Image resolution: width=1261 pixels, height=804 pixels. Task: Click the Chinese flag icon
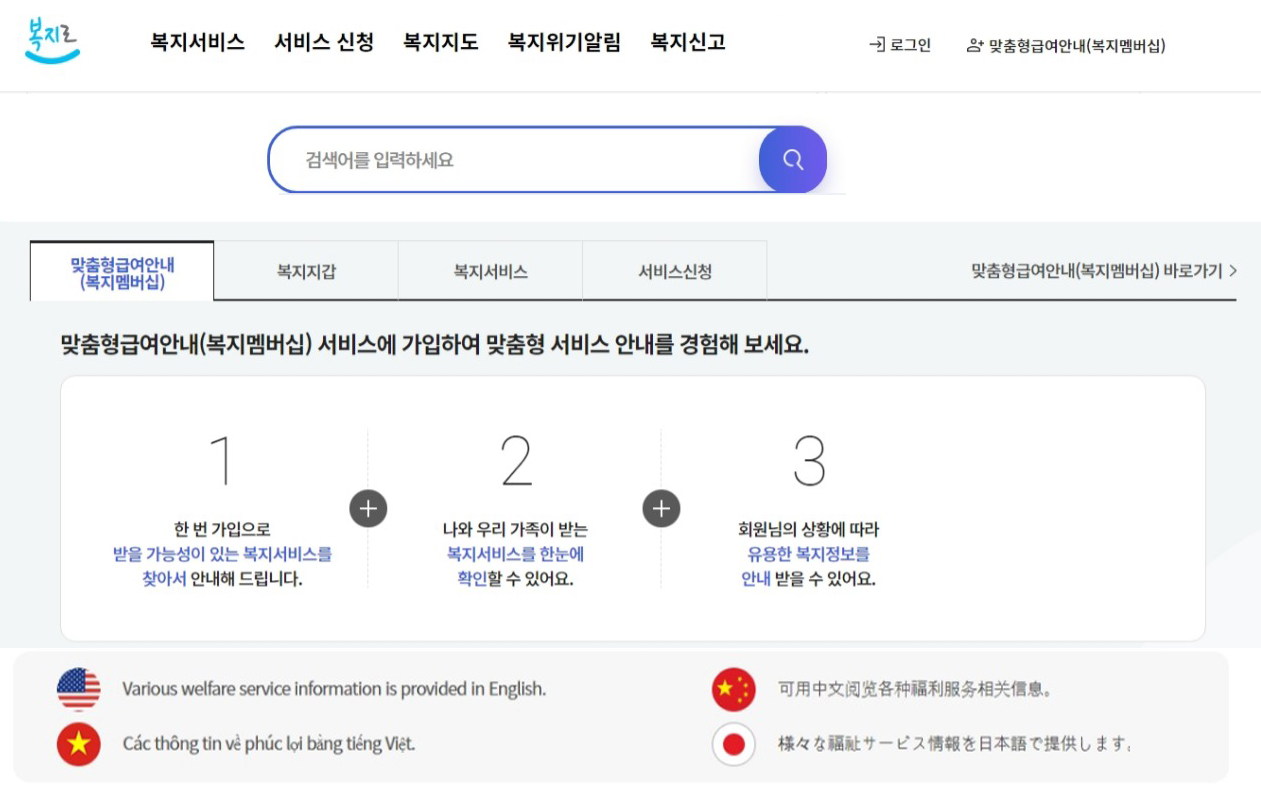pyautogui.click(x=734, y=689)
